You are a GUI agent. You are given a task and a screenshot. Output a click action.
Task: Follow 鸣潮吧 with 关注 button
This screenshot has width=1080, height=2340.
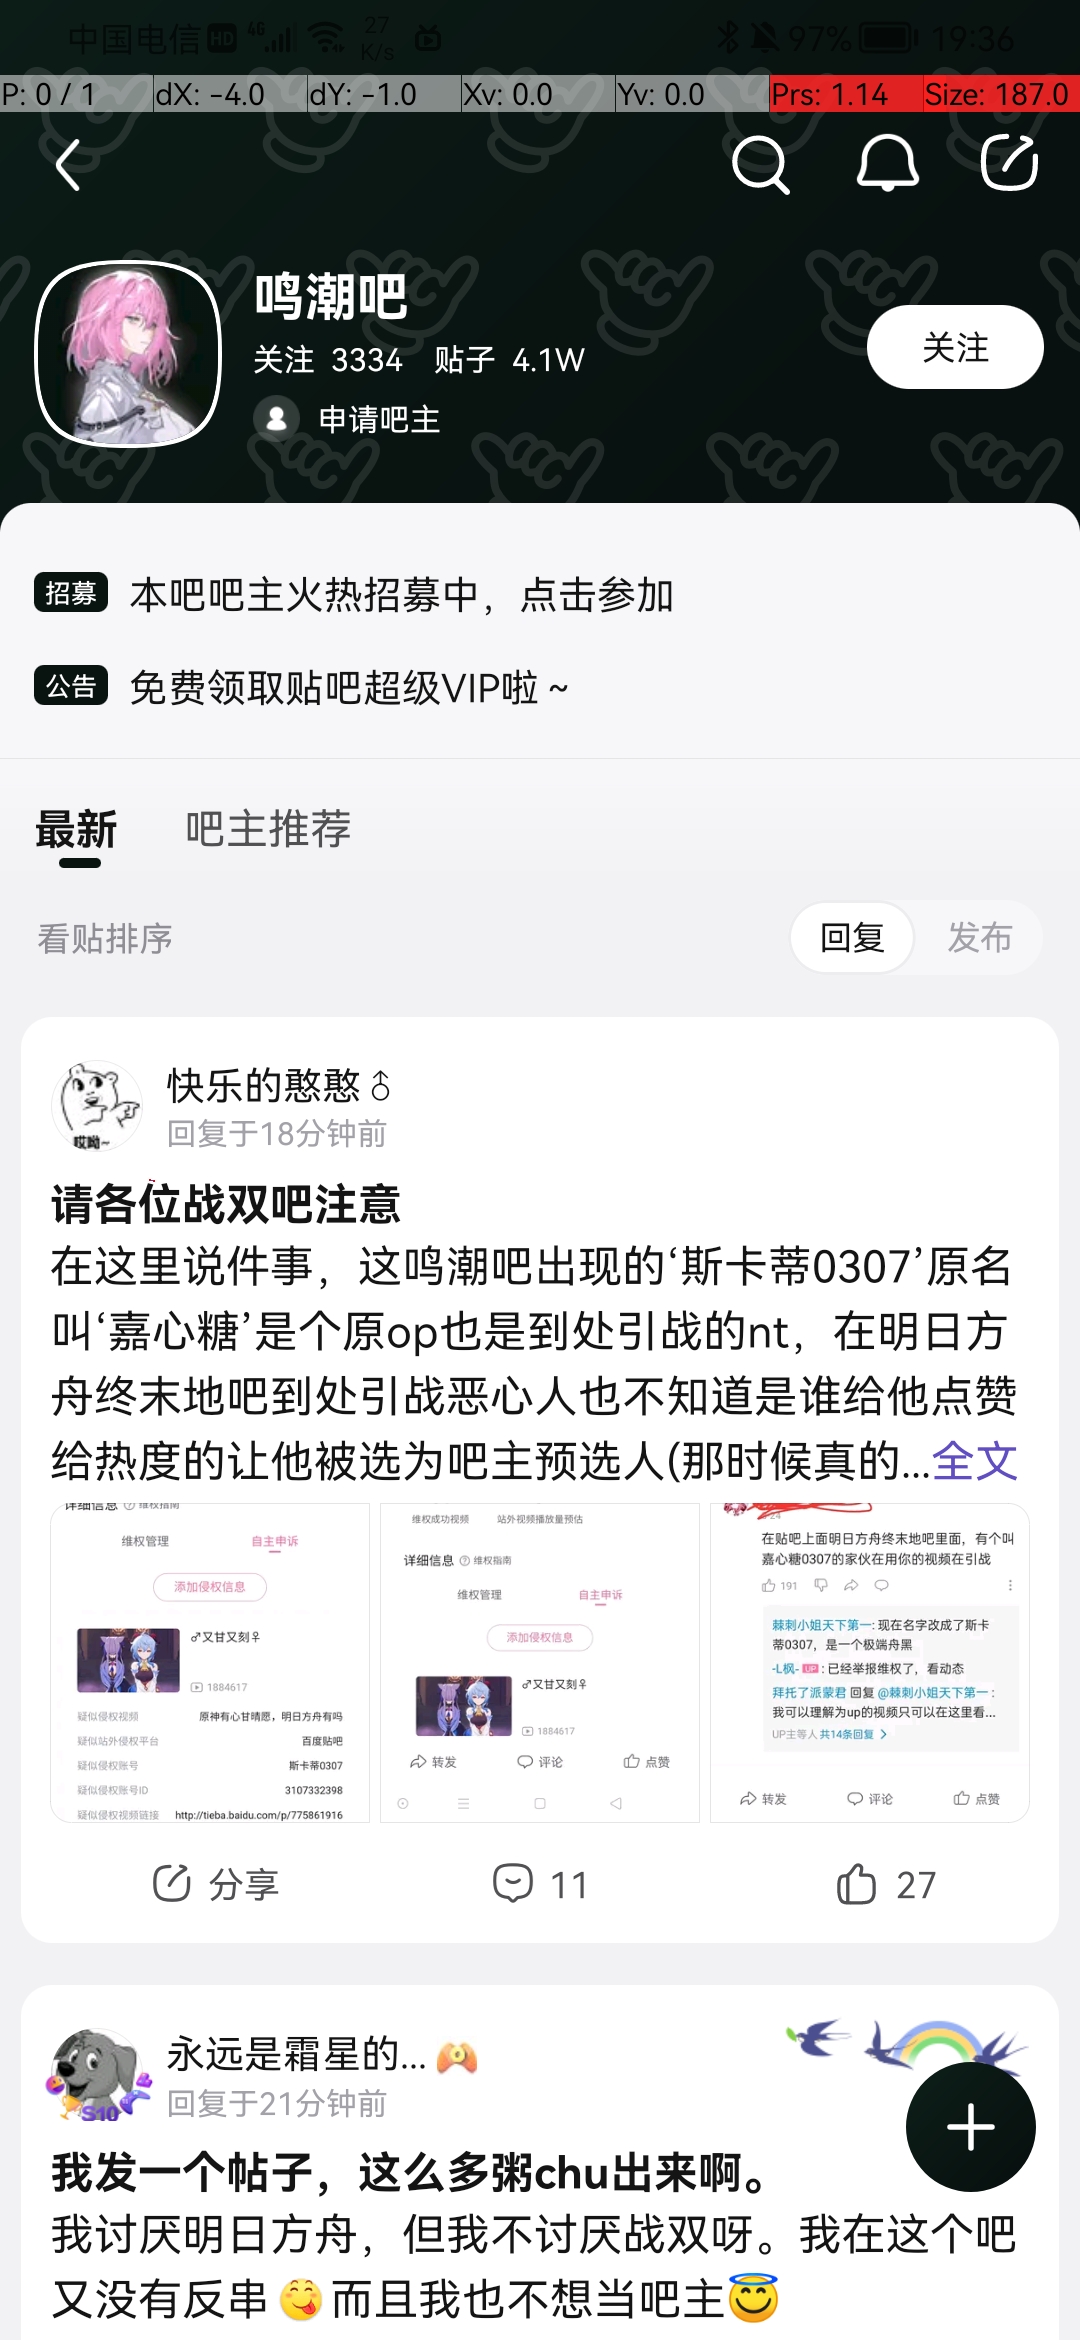pos(955,347)
